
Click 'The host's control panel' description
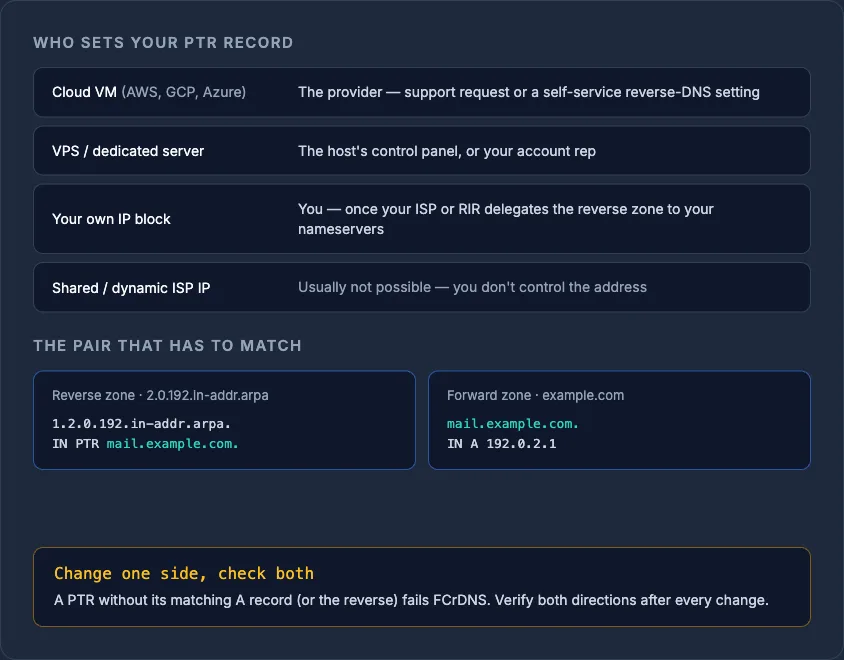click(447, 151)
